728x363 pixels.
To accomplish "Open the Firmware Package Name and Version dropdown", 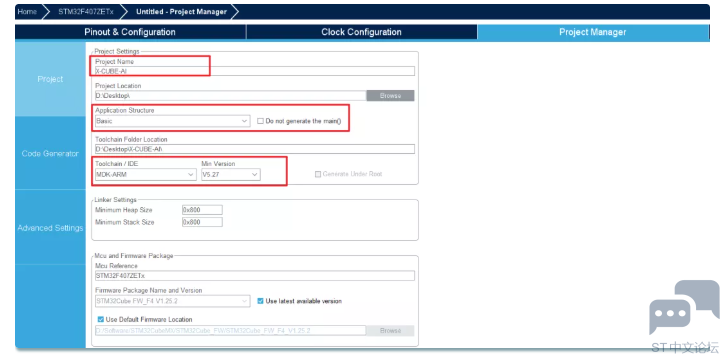I will [172, 301].
